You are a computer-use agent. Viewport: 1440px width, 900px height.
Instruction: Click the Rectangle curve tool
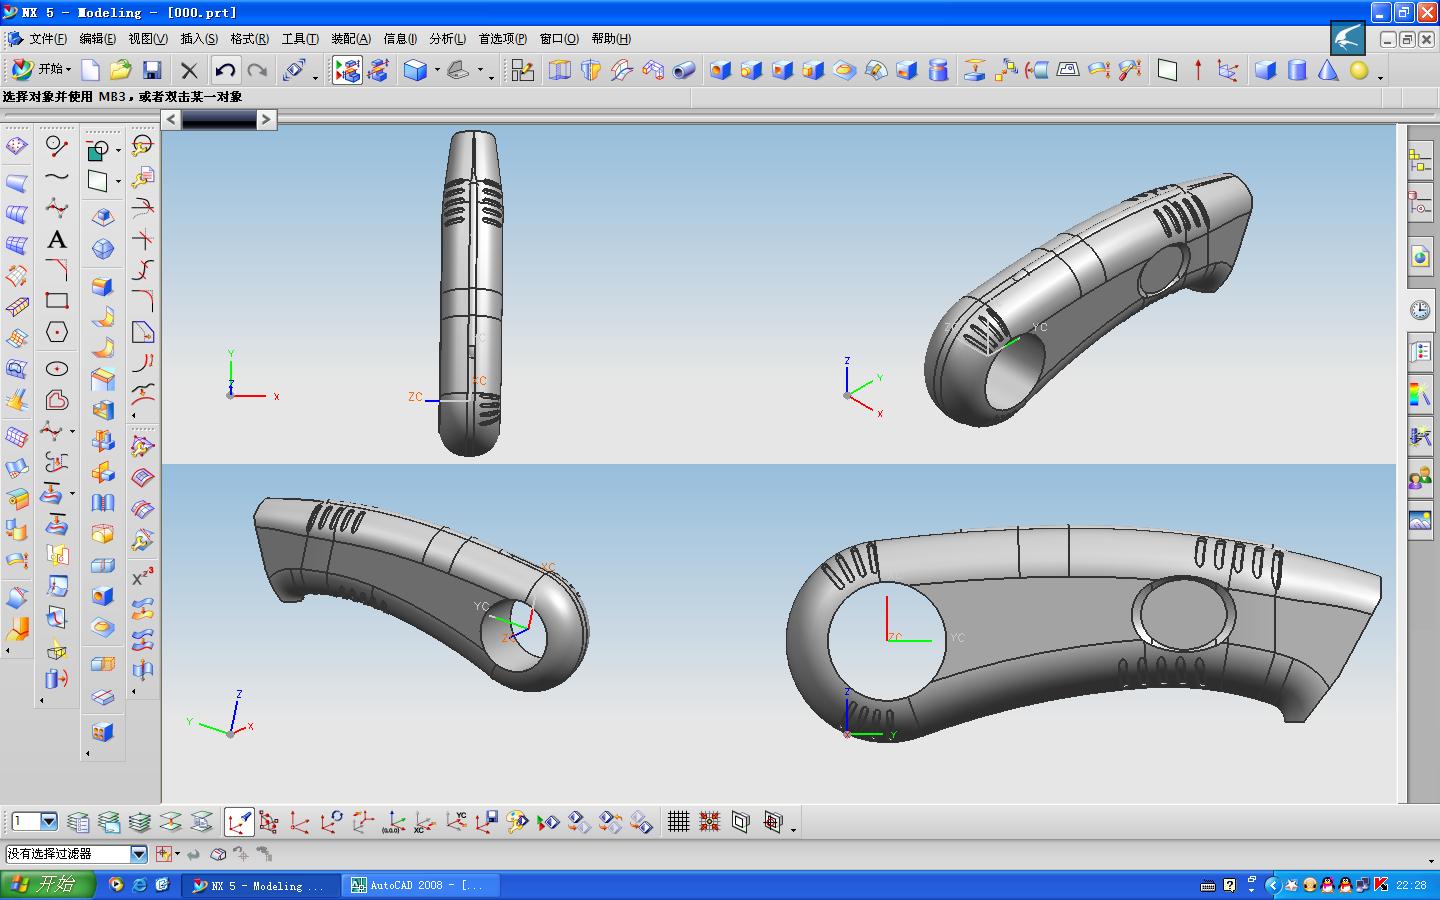point(57,301)
